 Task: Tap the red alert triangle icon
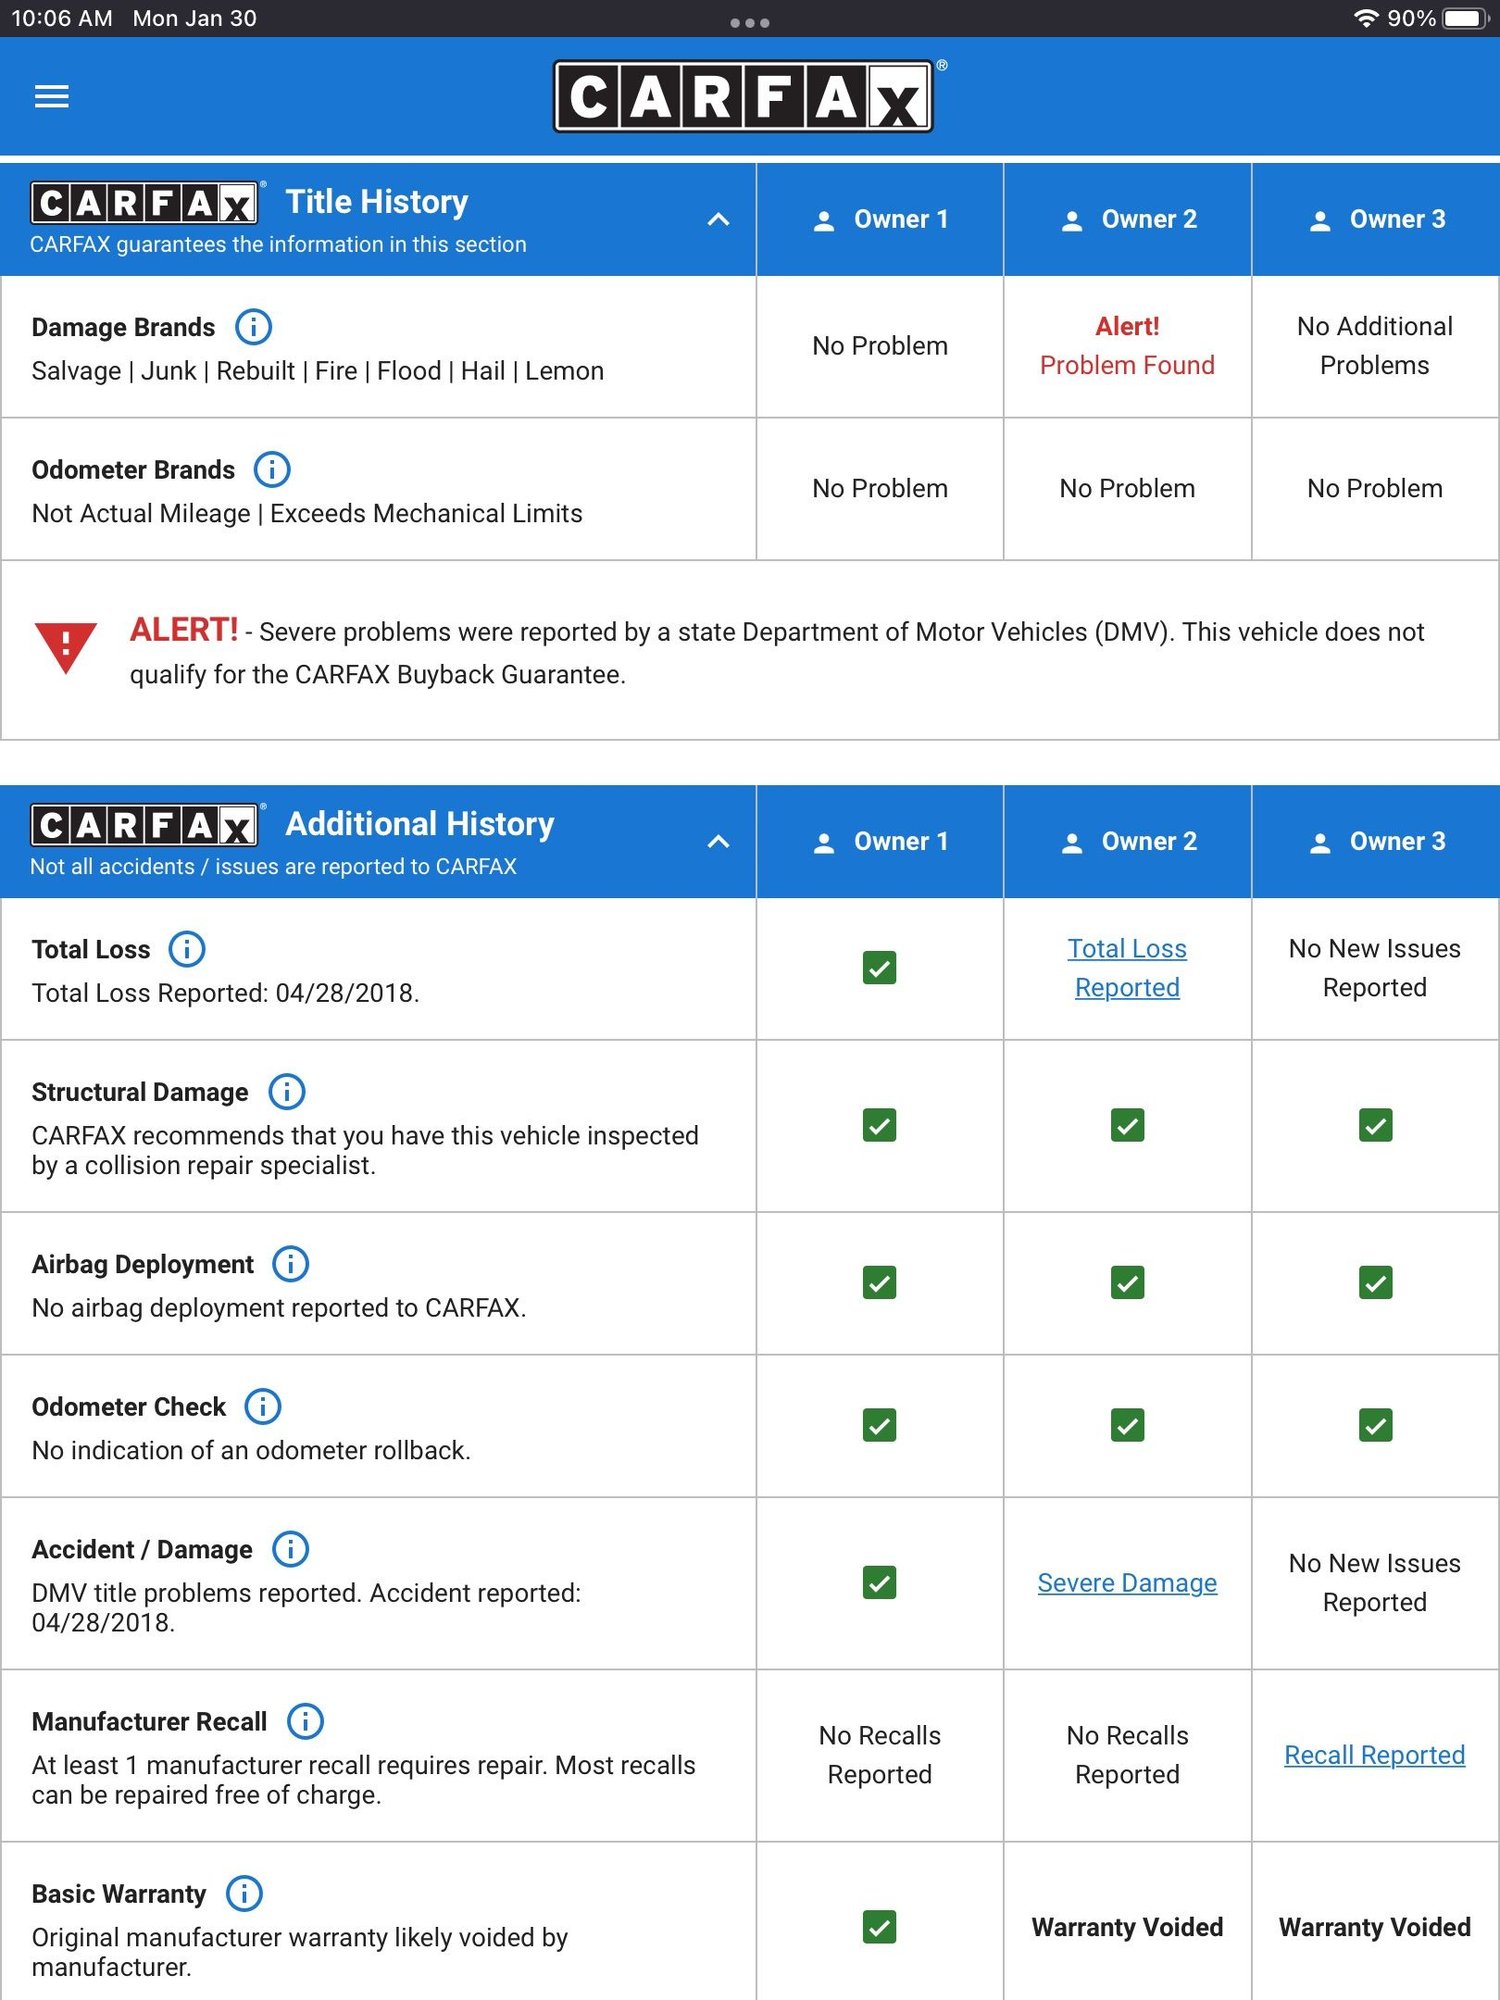(66, 646)
